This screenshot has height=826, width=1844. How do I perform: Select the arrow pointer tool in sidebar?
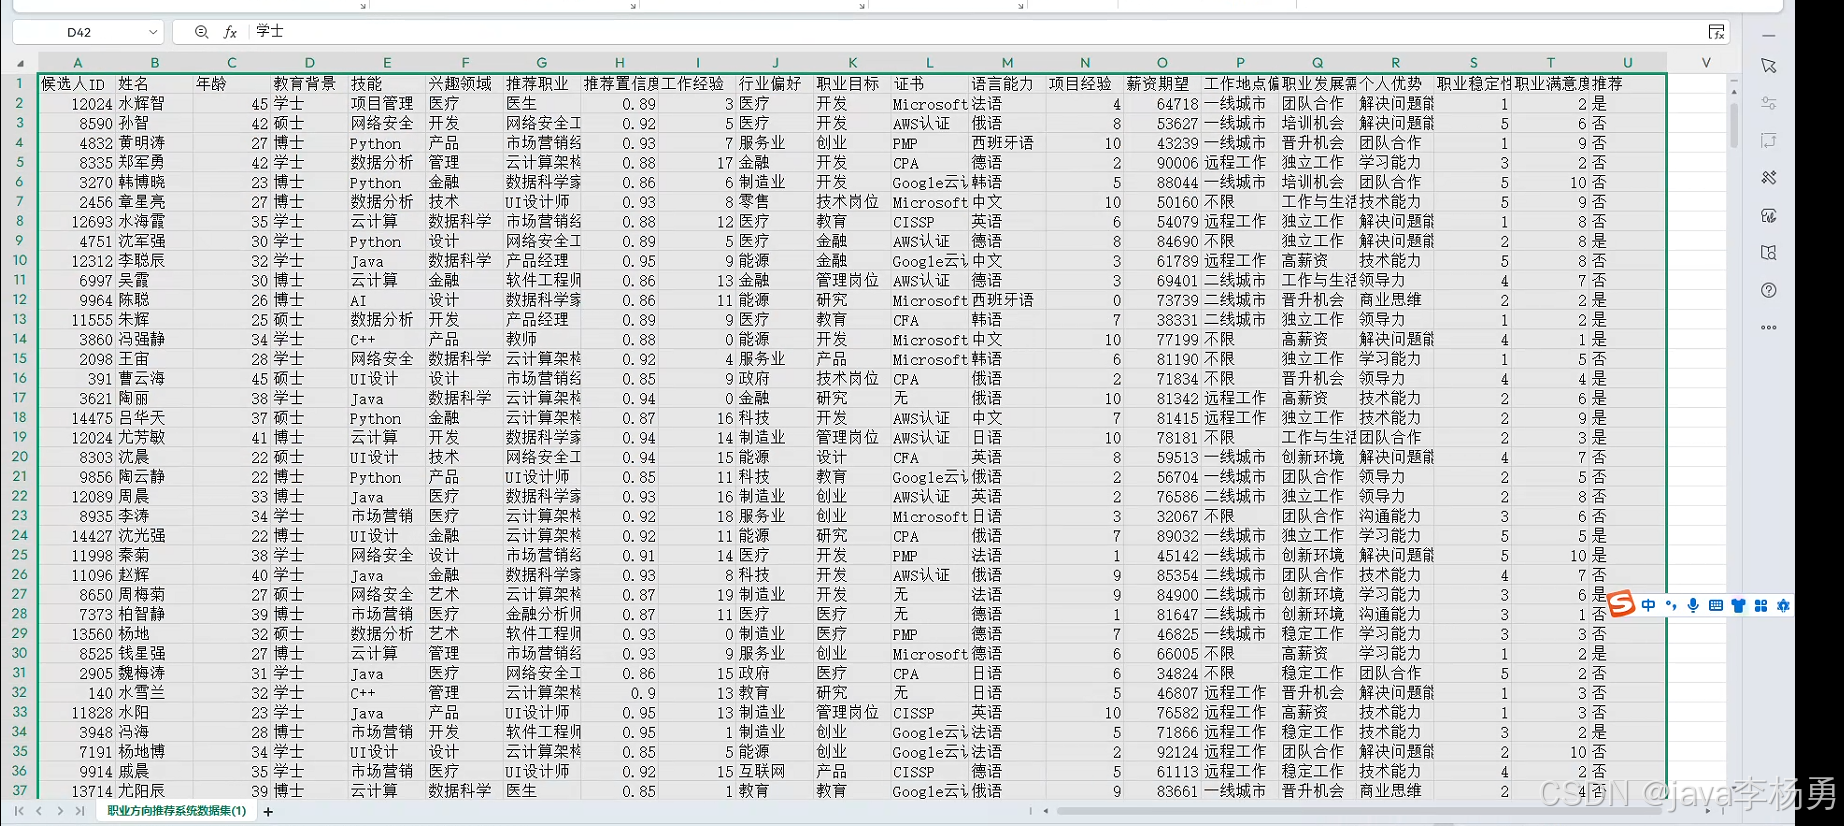[x=1768, y=66]
